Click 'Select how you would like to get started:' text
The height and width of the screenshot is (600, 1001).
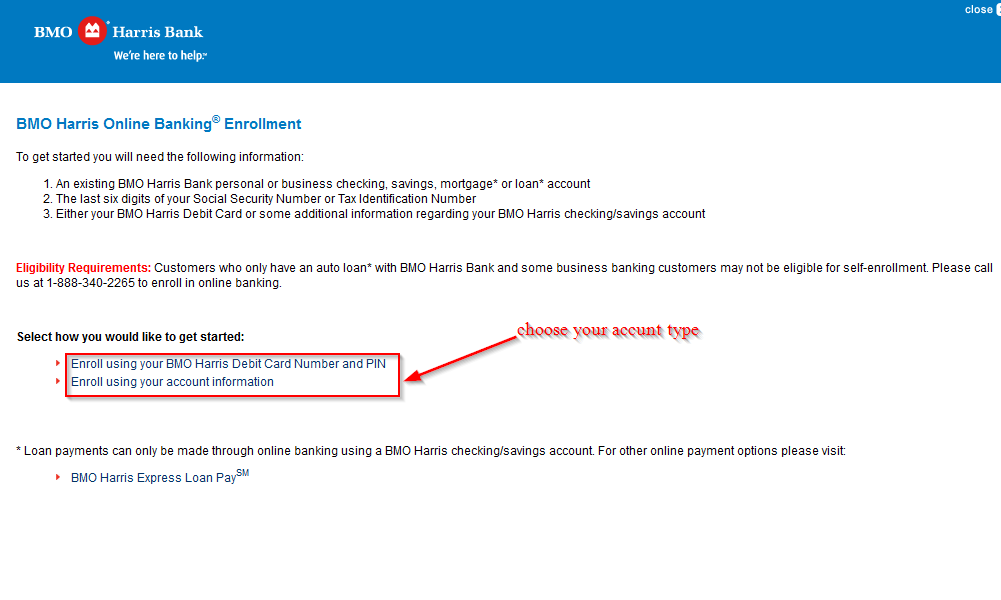[130, 336]
